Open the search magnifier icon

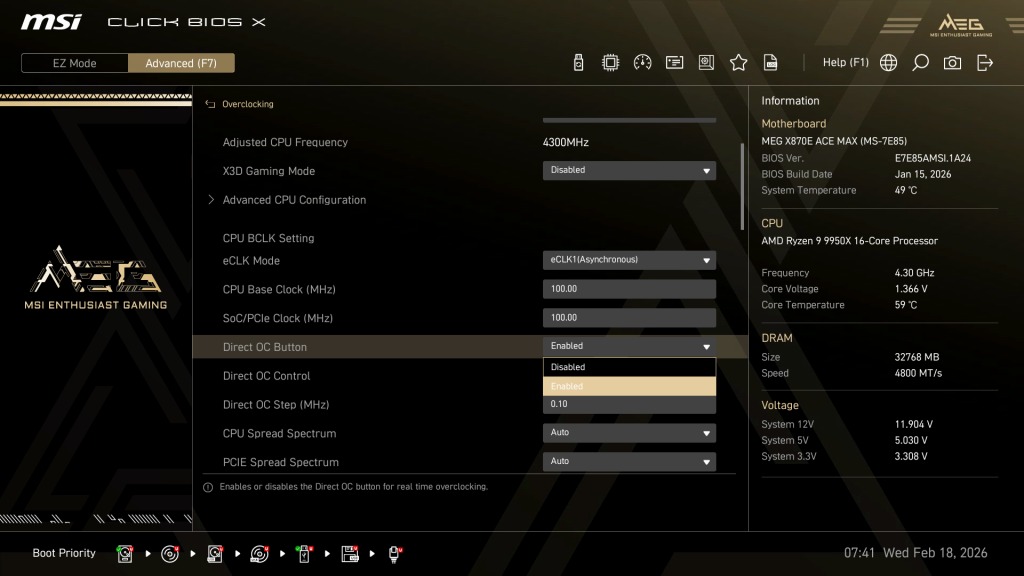pos(920,63)
